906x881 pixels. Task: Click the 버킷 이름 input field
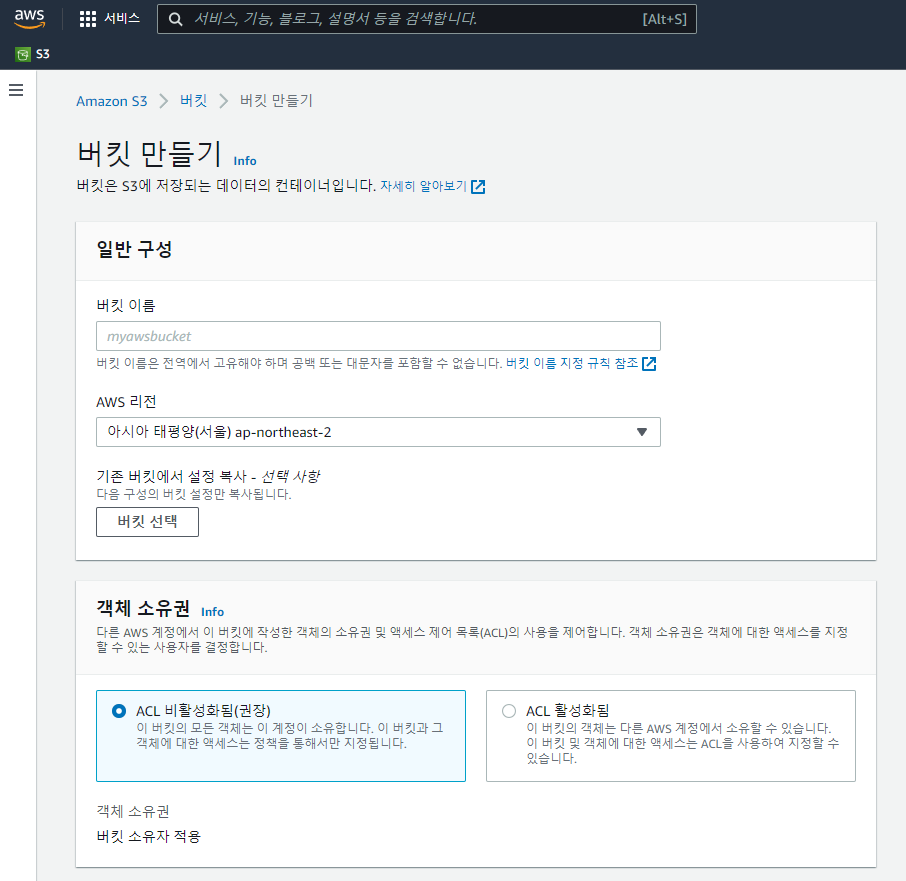[x=378, y=336]
